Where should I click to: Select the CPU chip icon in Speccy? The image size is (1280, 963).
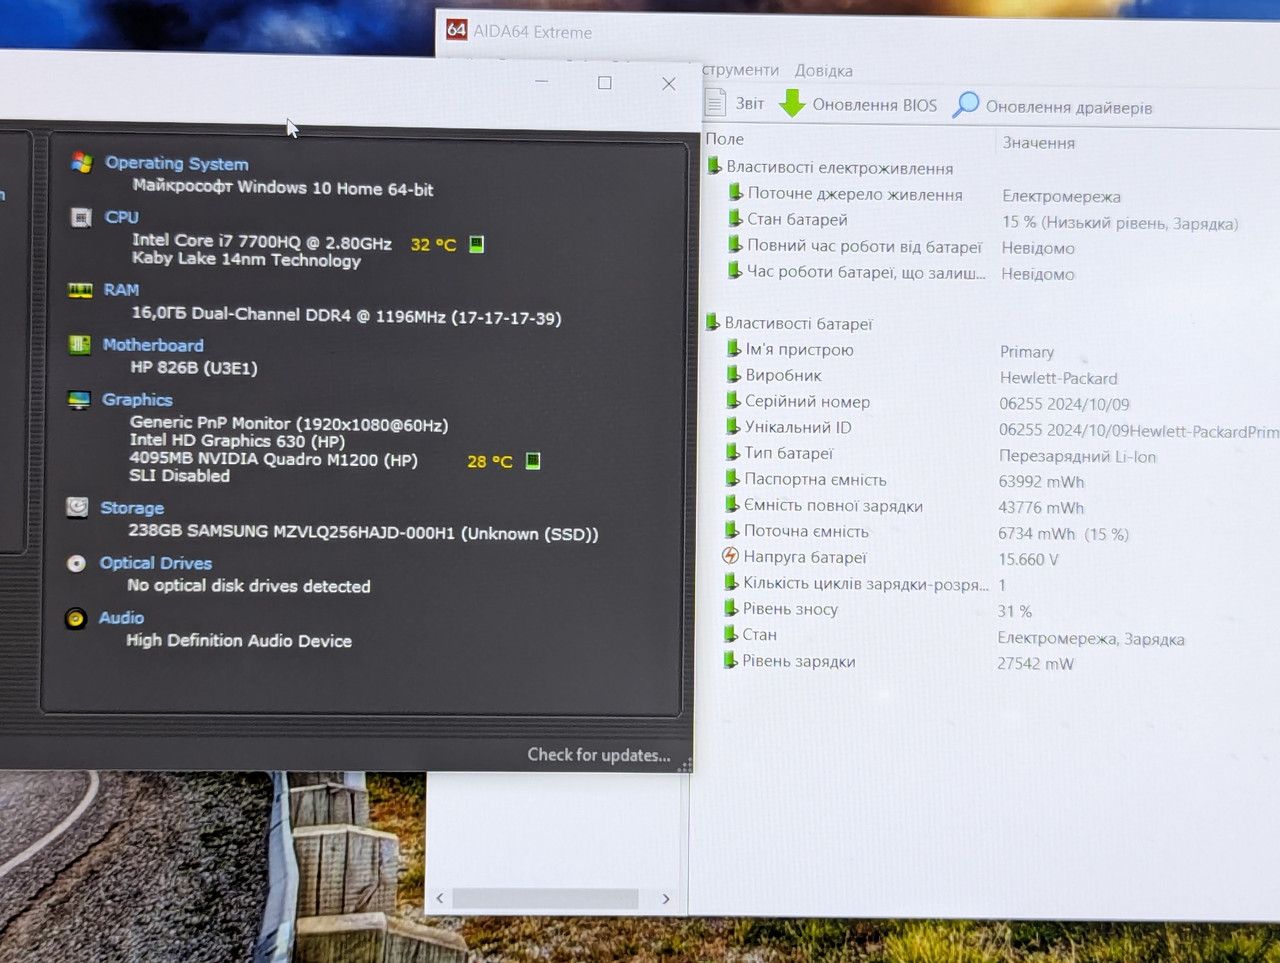81,217
